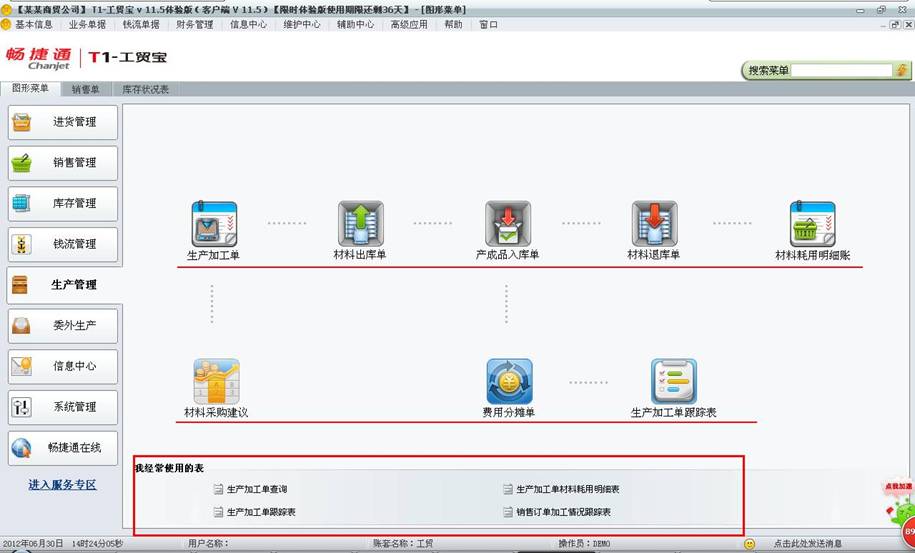Image resolution: width=915 pixels, height=553 pixels.
Task: Open the 材料出库单 icon
Action: (x=361, y=224)
